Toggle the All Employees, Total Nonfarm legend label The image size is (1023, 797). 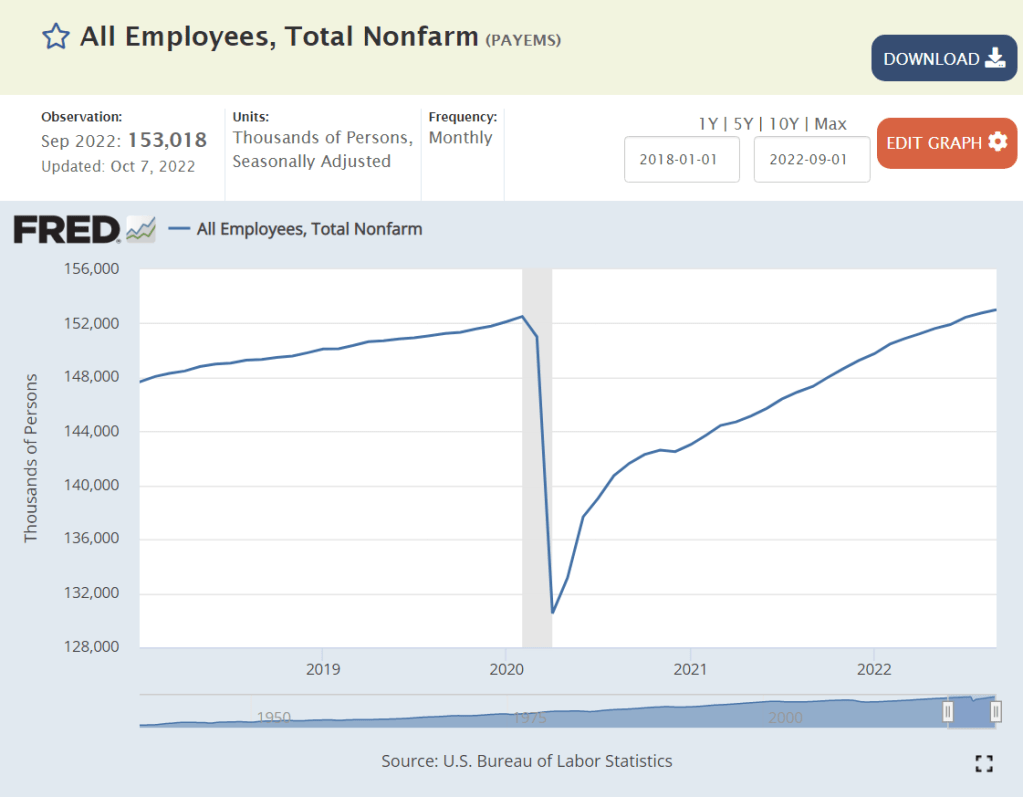point(309,229)
